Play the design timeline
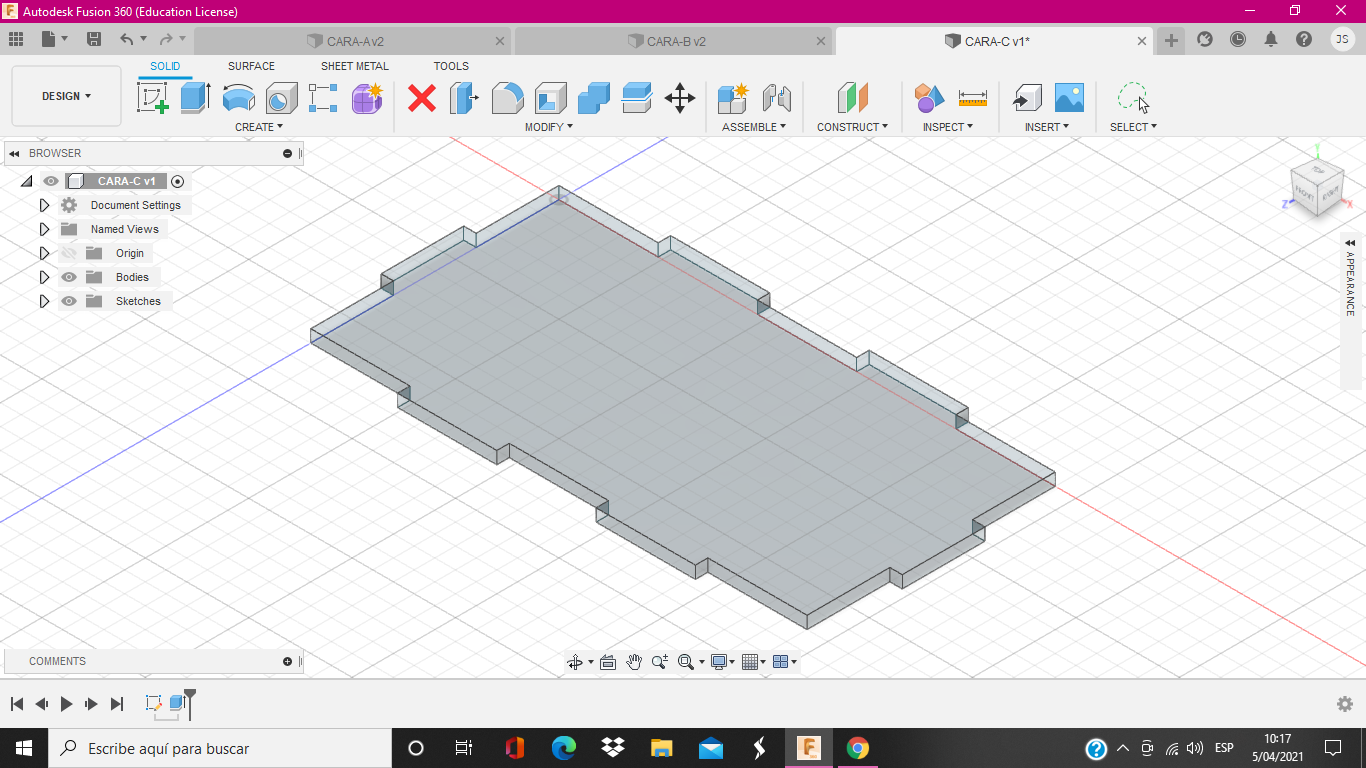Image resolution: width=1366 pixels, height=768 pixels. tap(66, 704)
